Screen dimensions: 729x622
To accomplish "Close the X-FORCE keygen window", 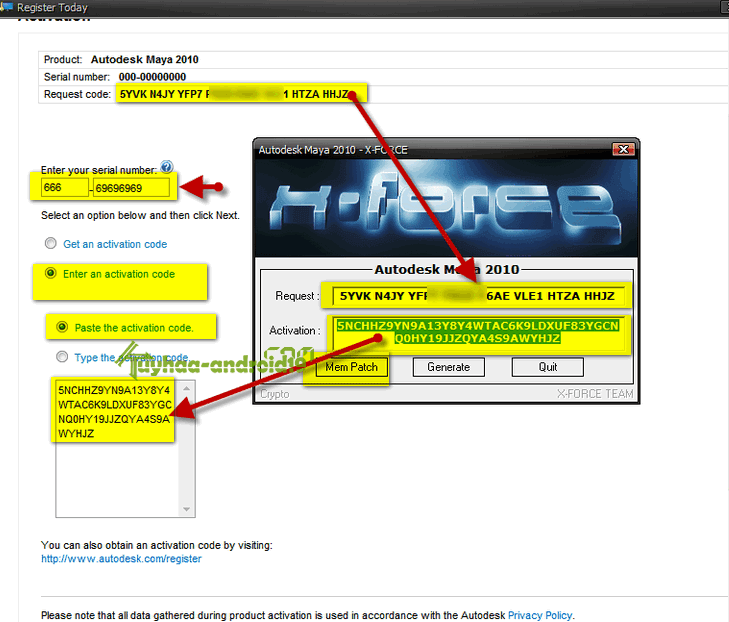I will point(623,150).
